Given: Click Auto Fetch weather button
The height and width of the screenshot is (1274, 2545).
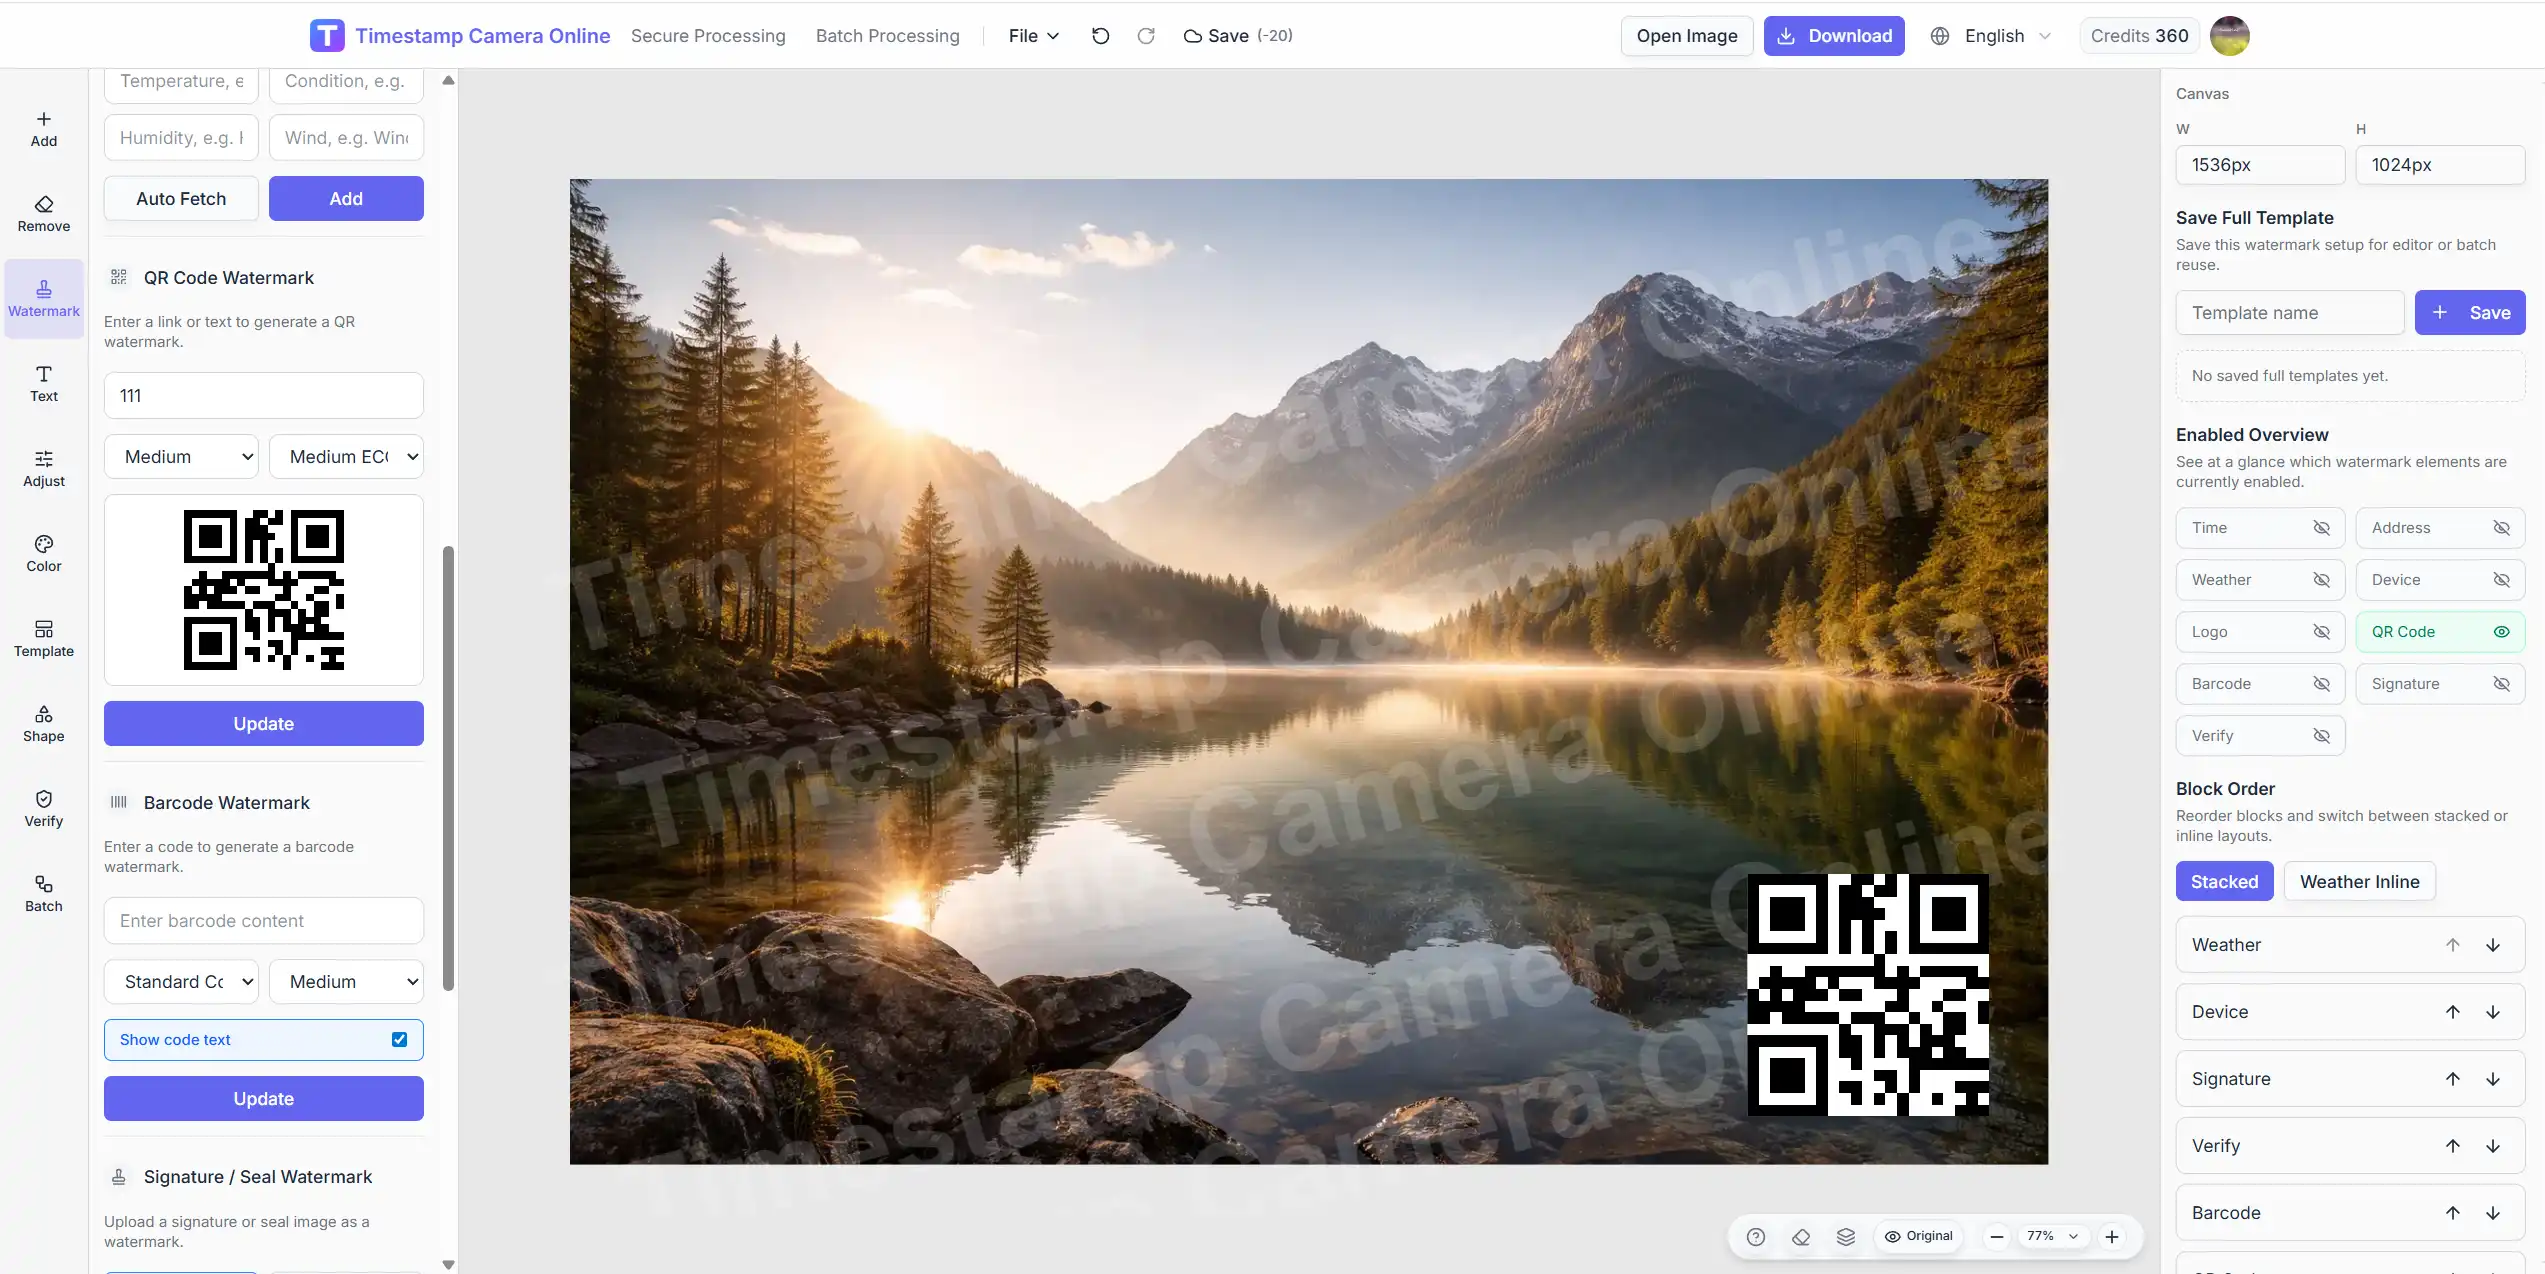Looking at the screenshot, I should click(x=181, y=199).
